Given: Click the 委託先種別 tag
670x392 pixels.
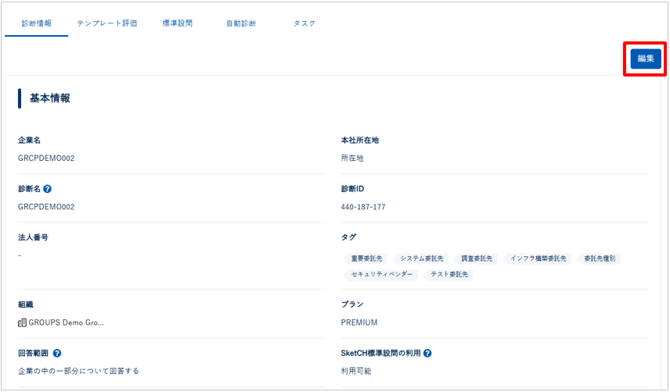Looking at the screenshot, I should [x=599, y=259].
